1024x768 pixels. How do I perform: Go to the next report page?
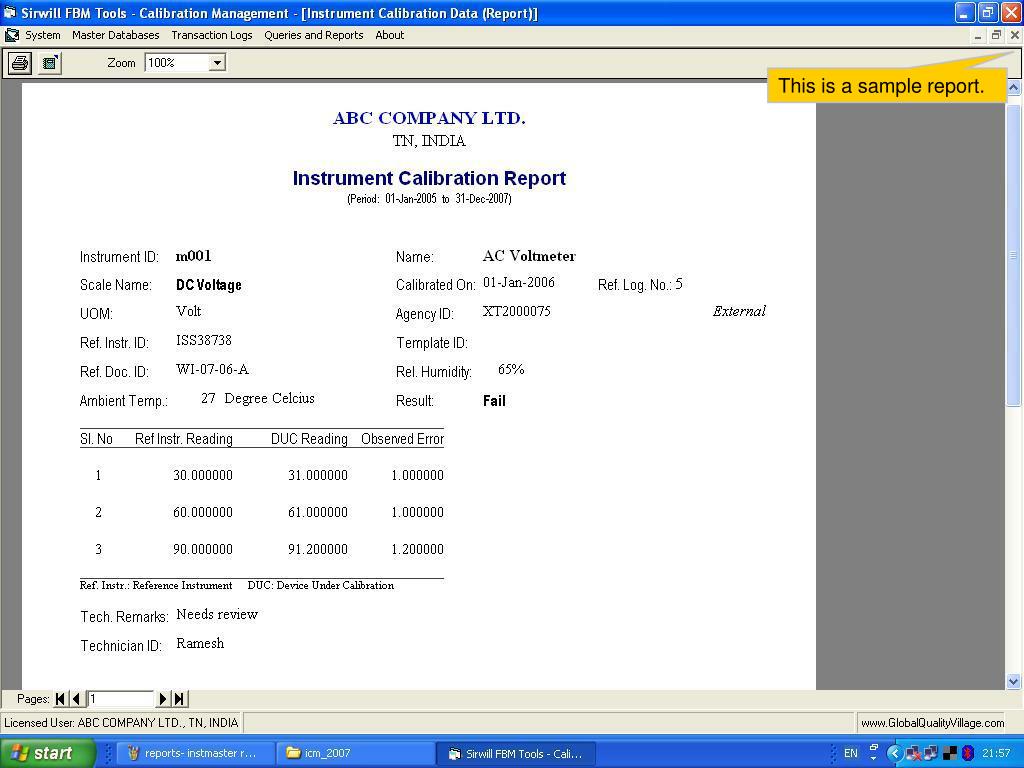(x=163, y=699)
